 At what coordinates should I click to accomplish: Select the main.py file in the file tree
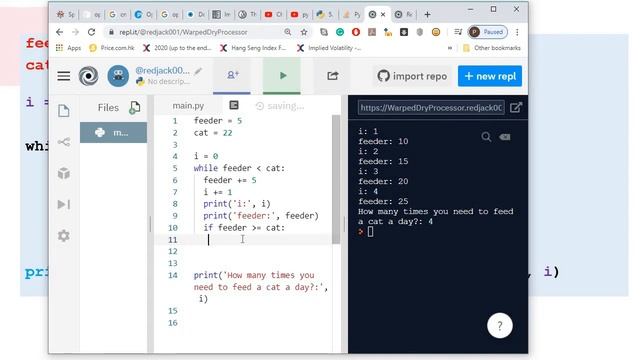coord(113,133)
